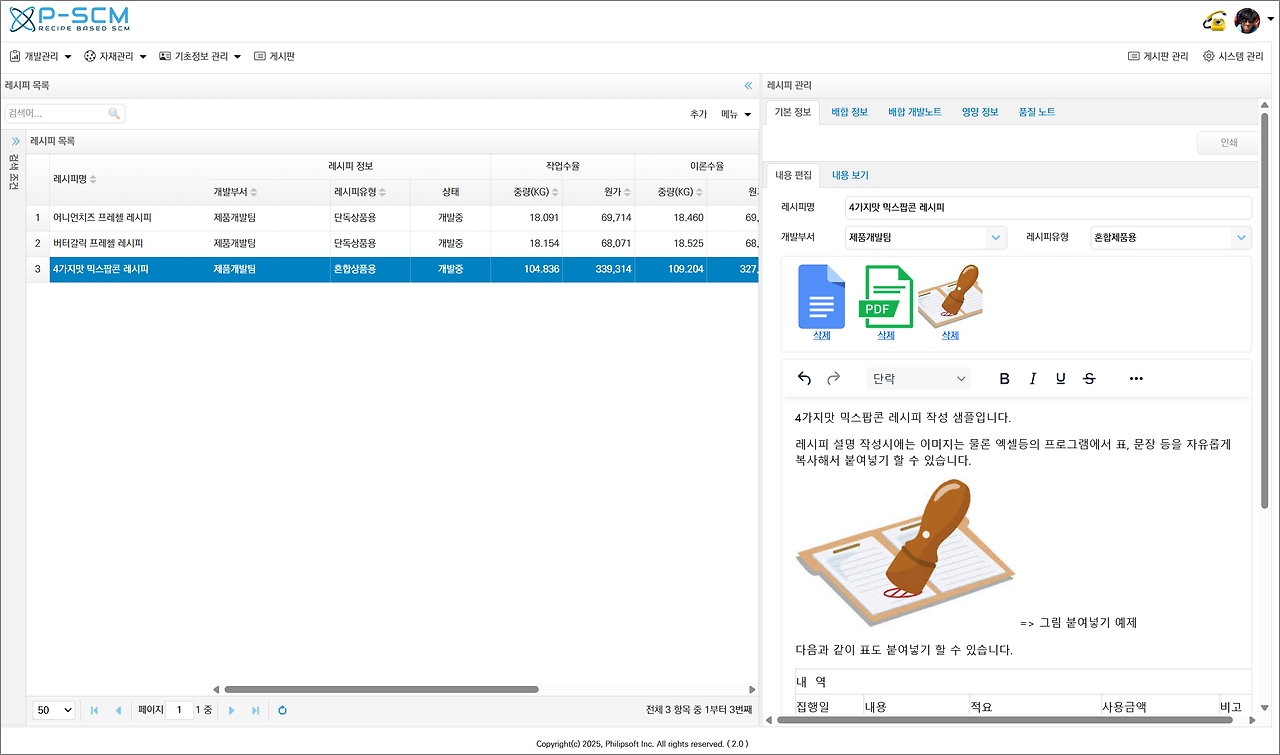Open the user avatar profile
The image size is (1280, 755).
coord(1246,20)
